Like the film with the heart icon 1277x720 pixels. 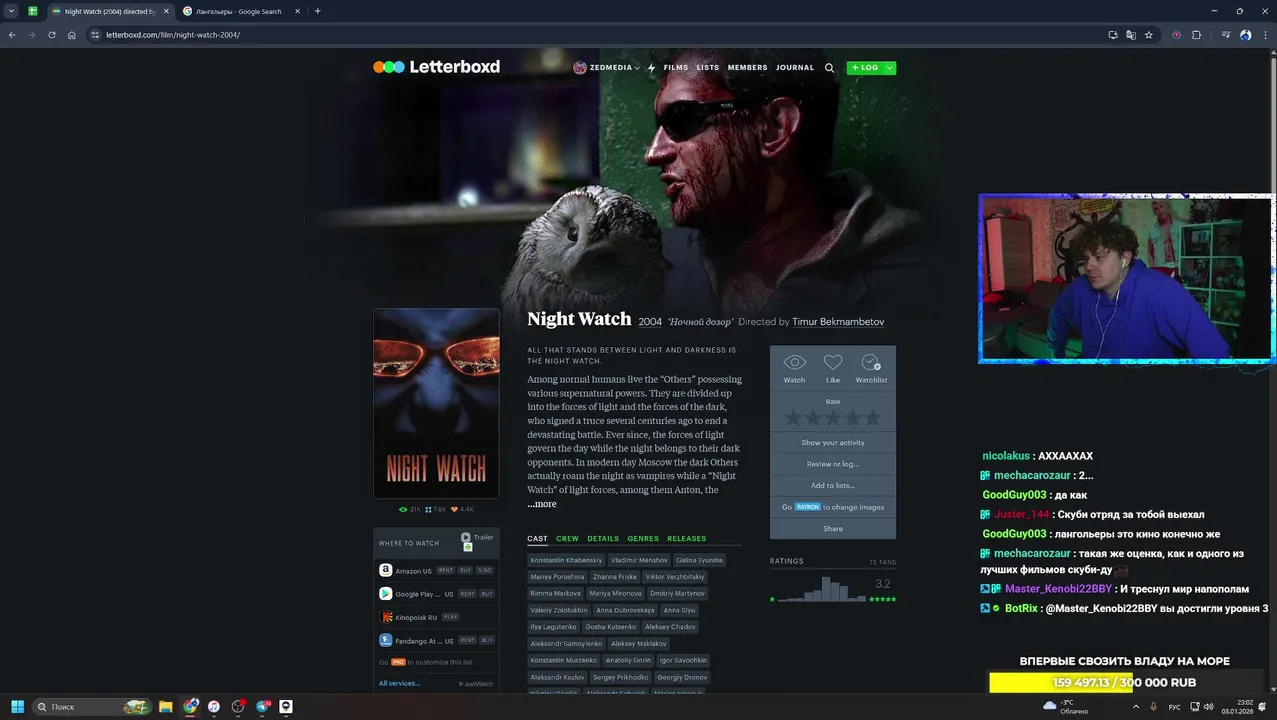[833, 362]
